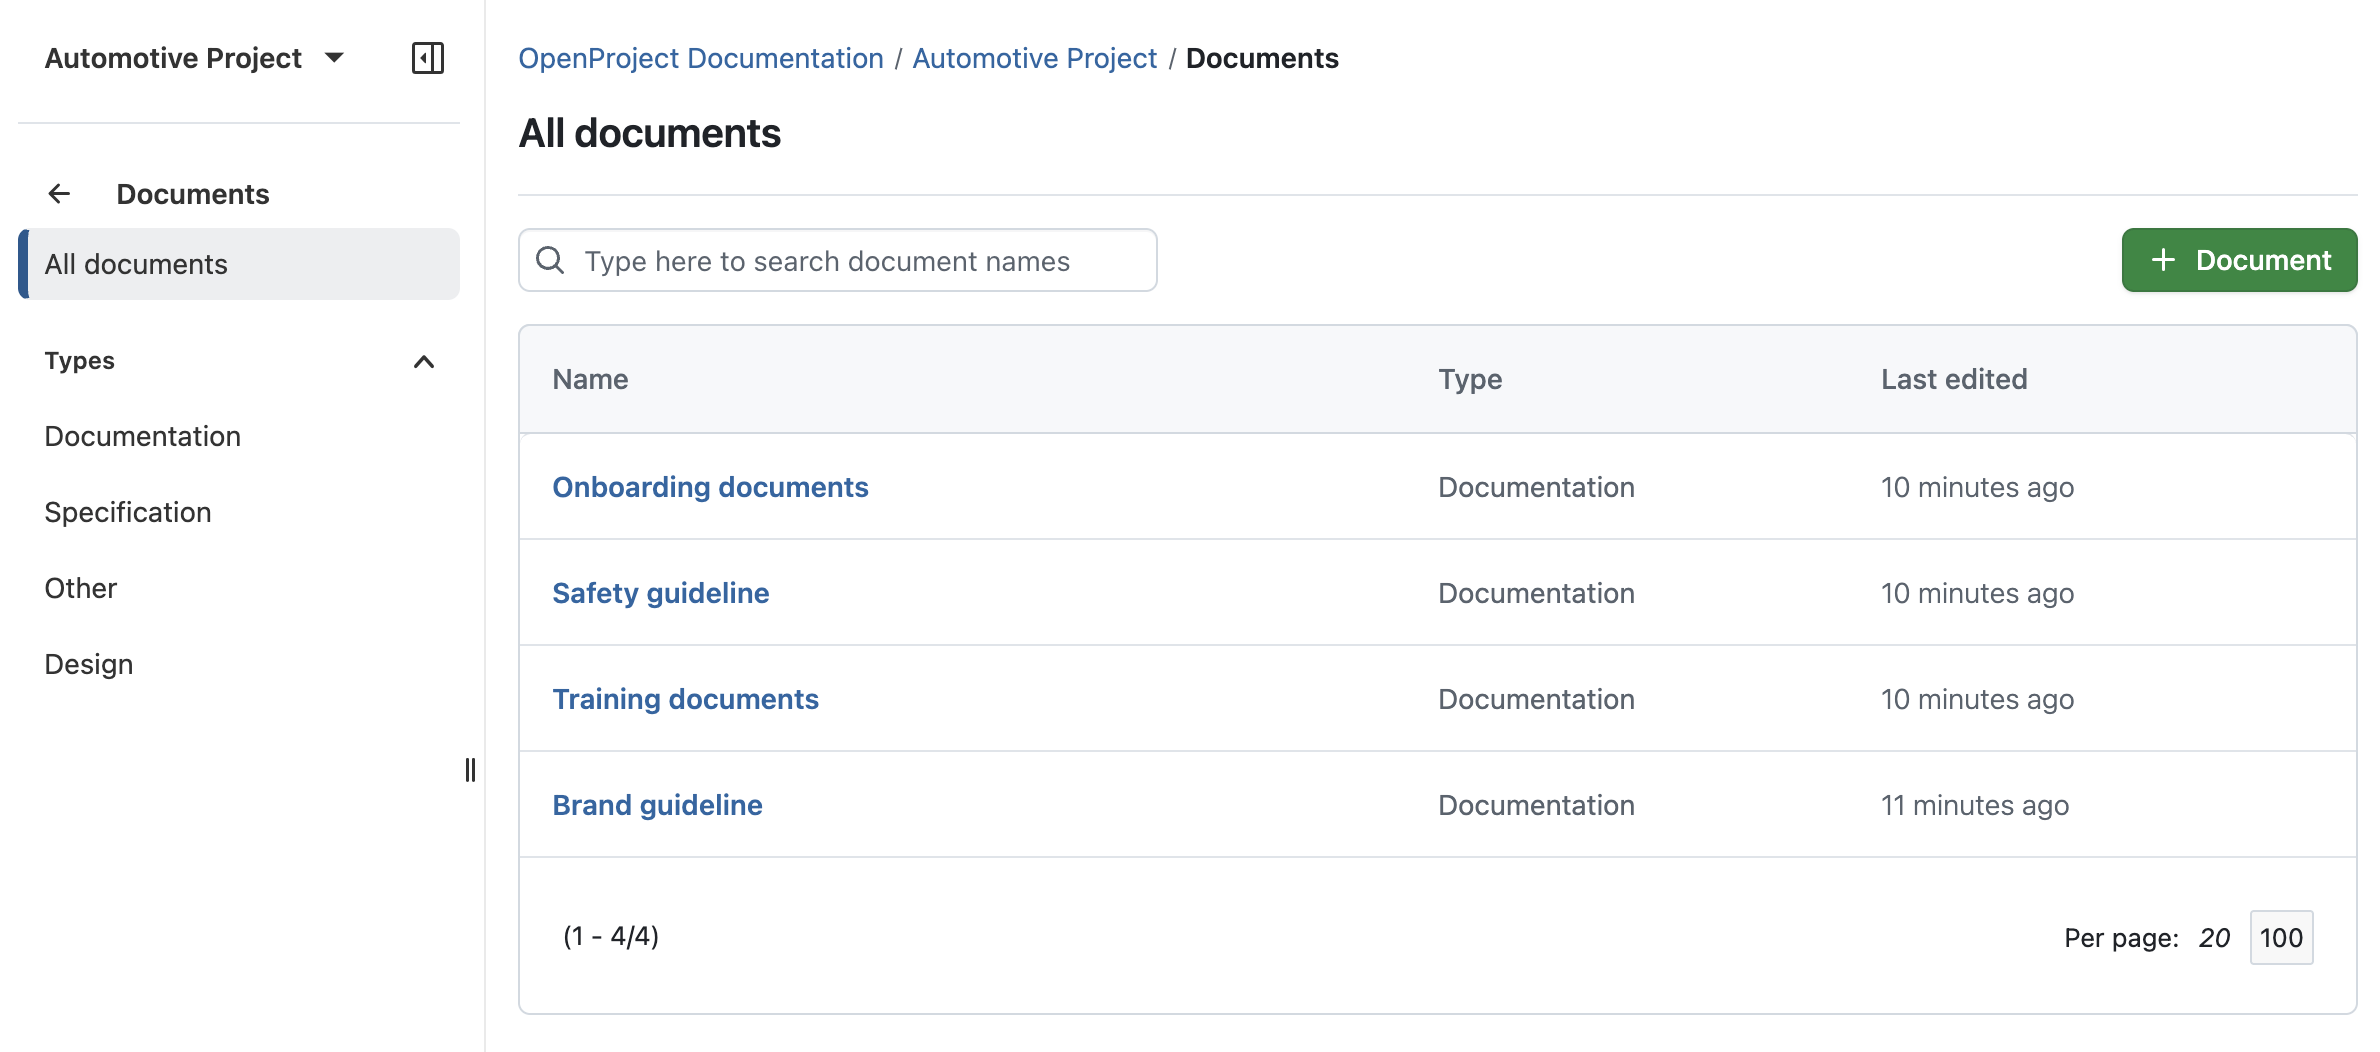This screenshot has width=2380, height=1052.
Task: Click the plus icon on the Document button
Action: coord(2163,260)
